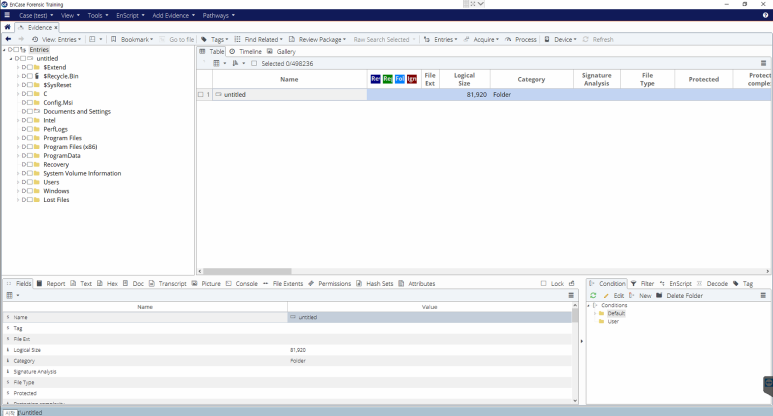
Task: Open the Pathways menu
Action: click(218, 15)
